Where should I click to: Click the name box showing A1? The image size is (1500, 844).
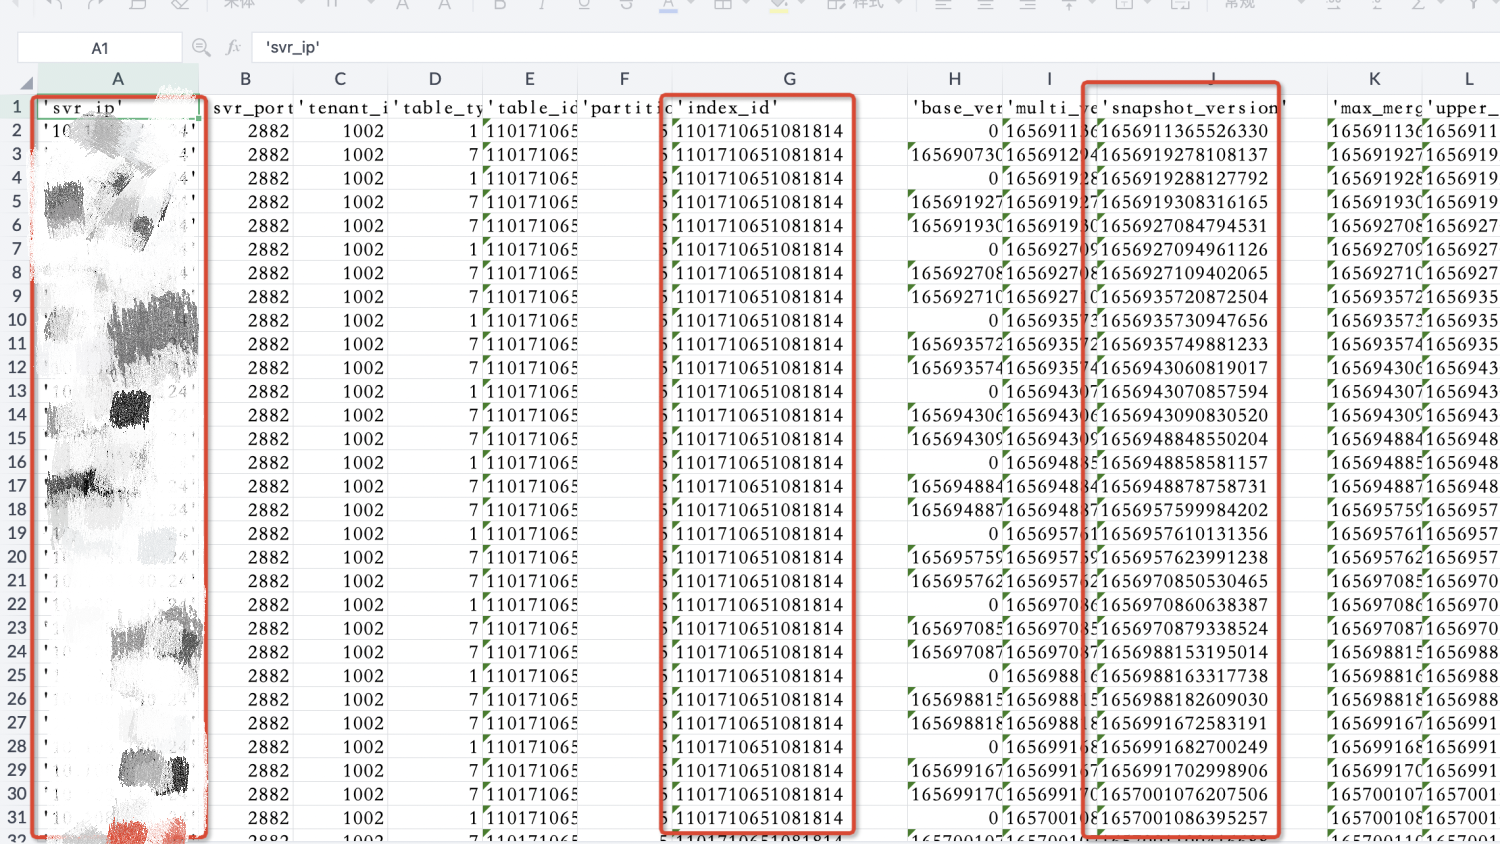click(100, 47)
